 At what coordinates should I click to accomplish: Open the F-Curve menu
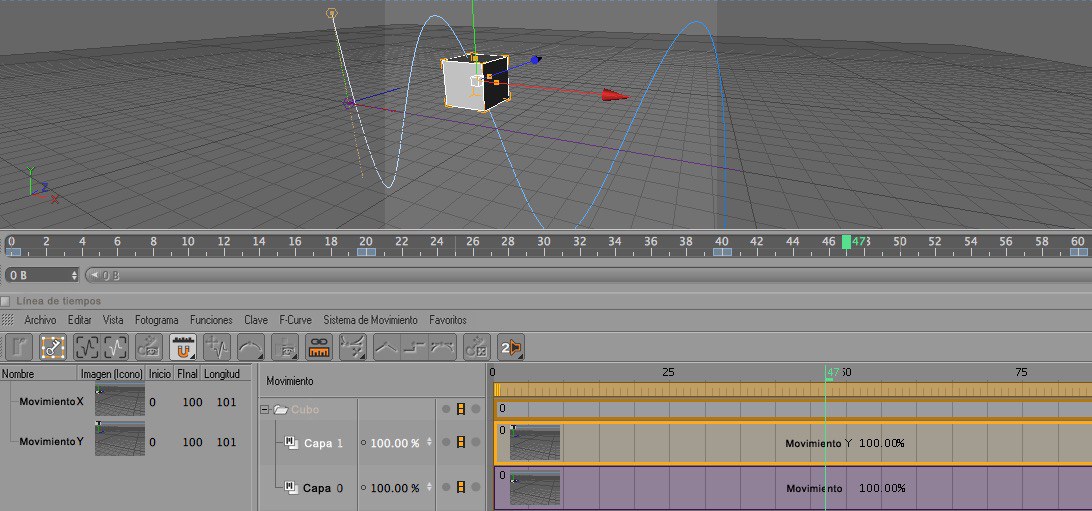point(295,320)
